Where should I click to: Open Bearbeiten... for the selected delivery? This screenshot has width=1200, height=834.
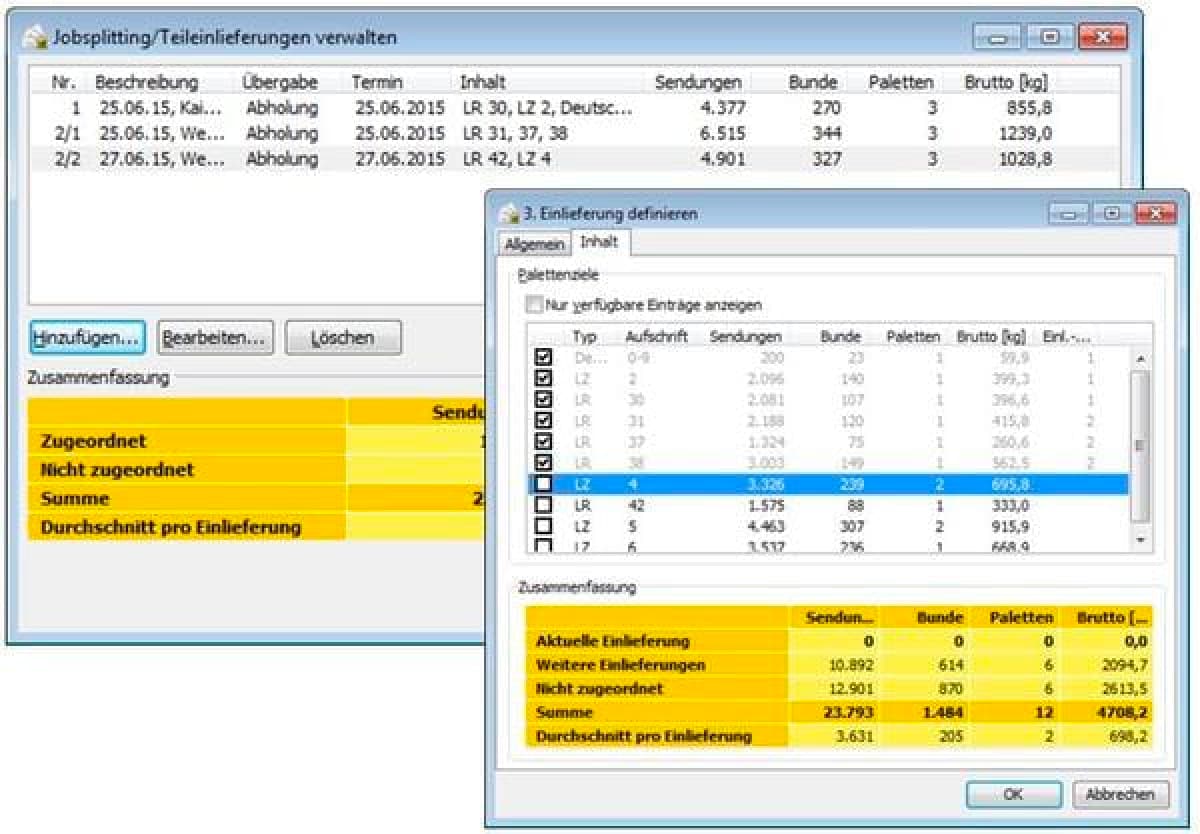(215, 338)
